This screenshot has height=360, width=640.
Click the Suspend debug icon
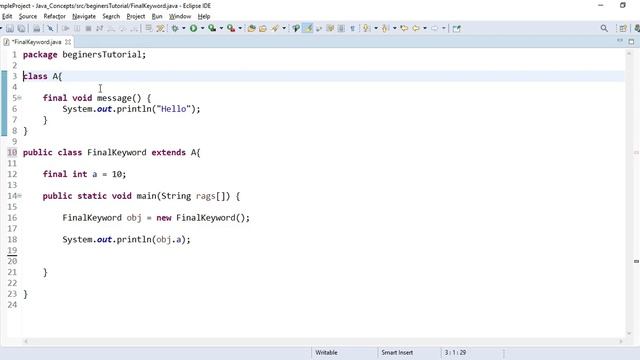point(77,29)
